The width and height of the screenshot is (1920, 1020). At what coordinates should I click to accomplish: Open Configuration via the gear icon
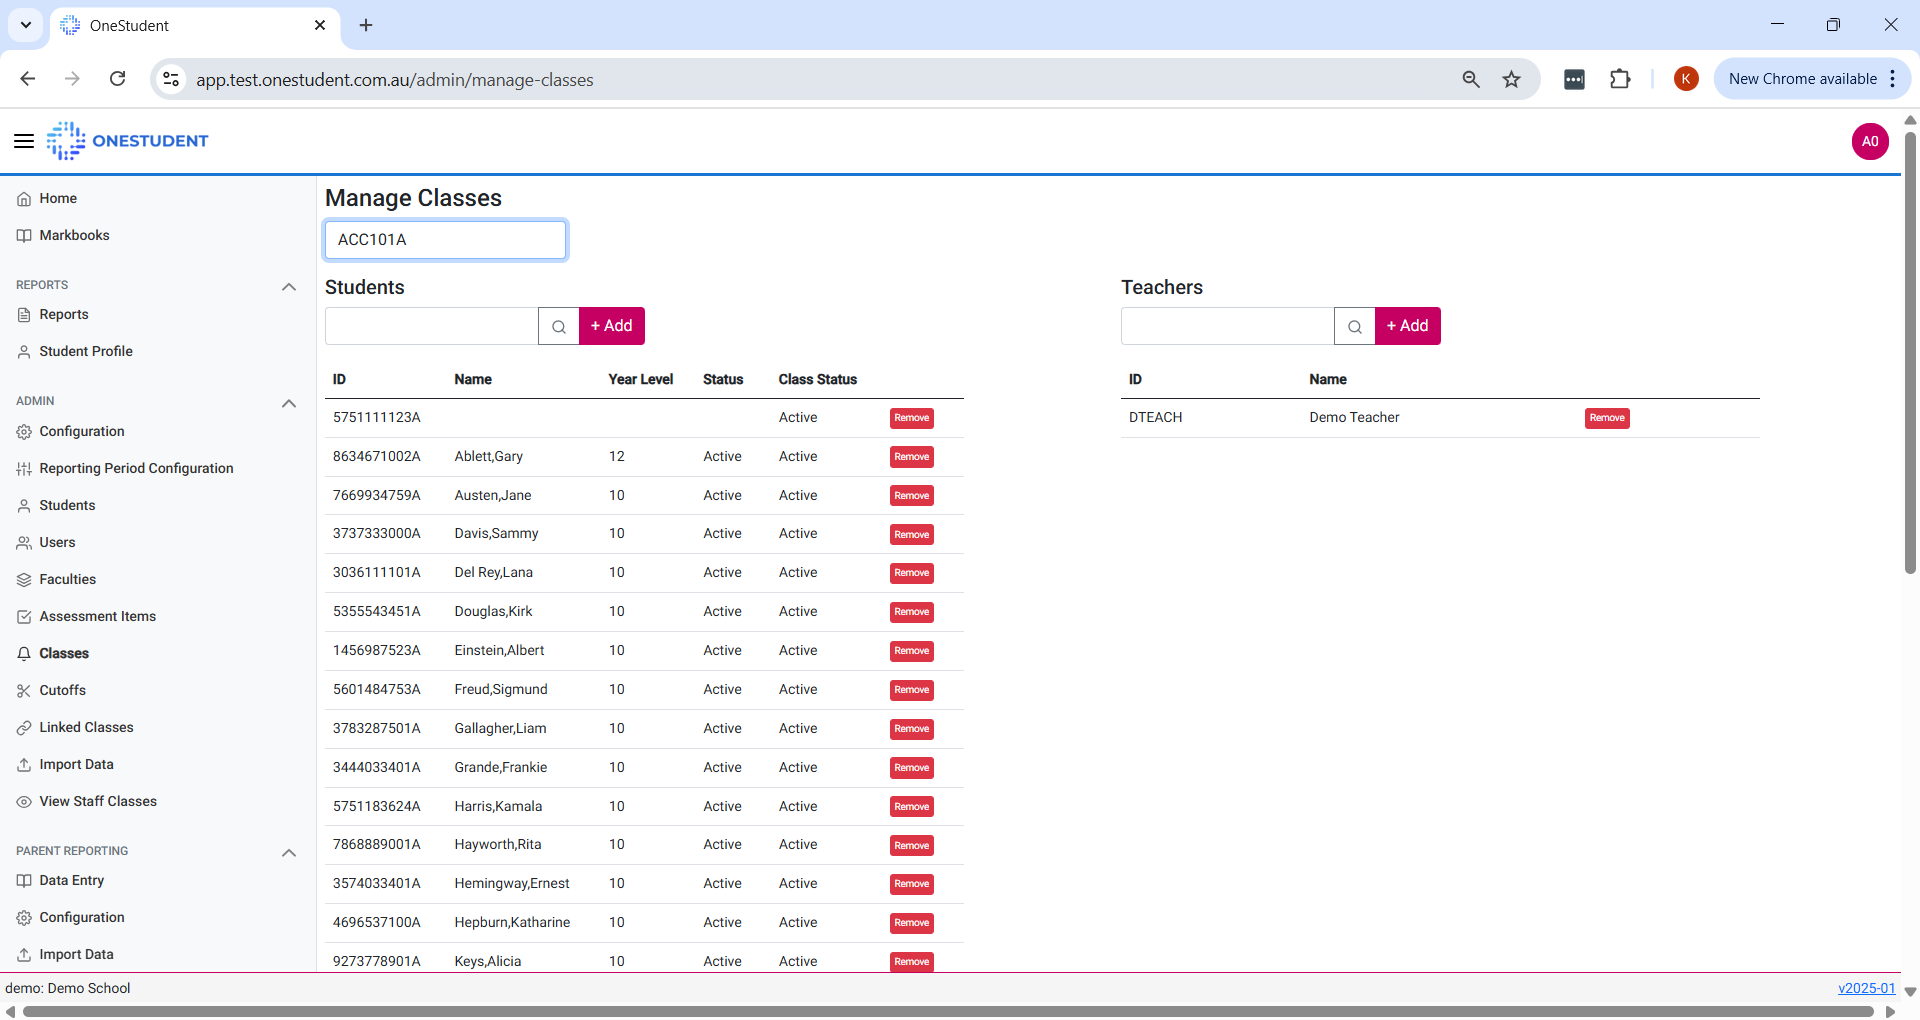[24, 431]
